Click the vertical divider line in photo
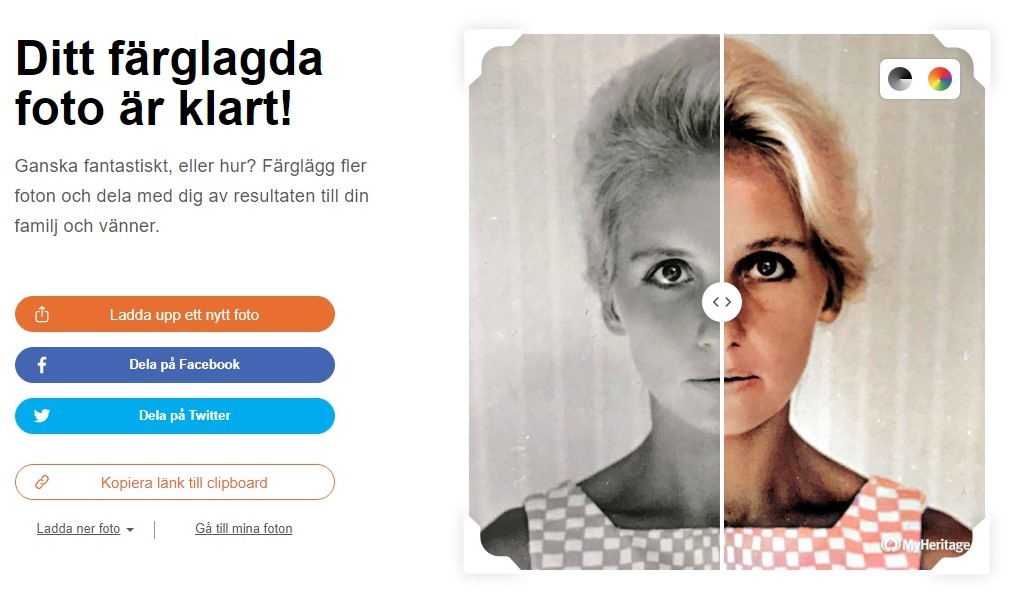Screen dimensions: 1014x598 pos(722,162)
